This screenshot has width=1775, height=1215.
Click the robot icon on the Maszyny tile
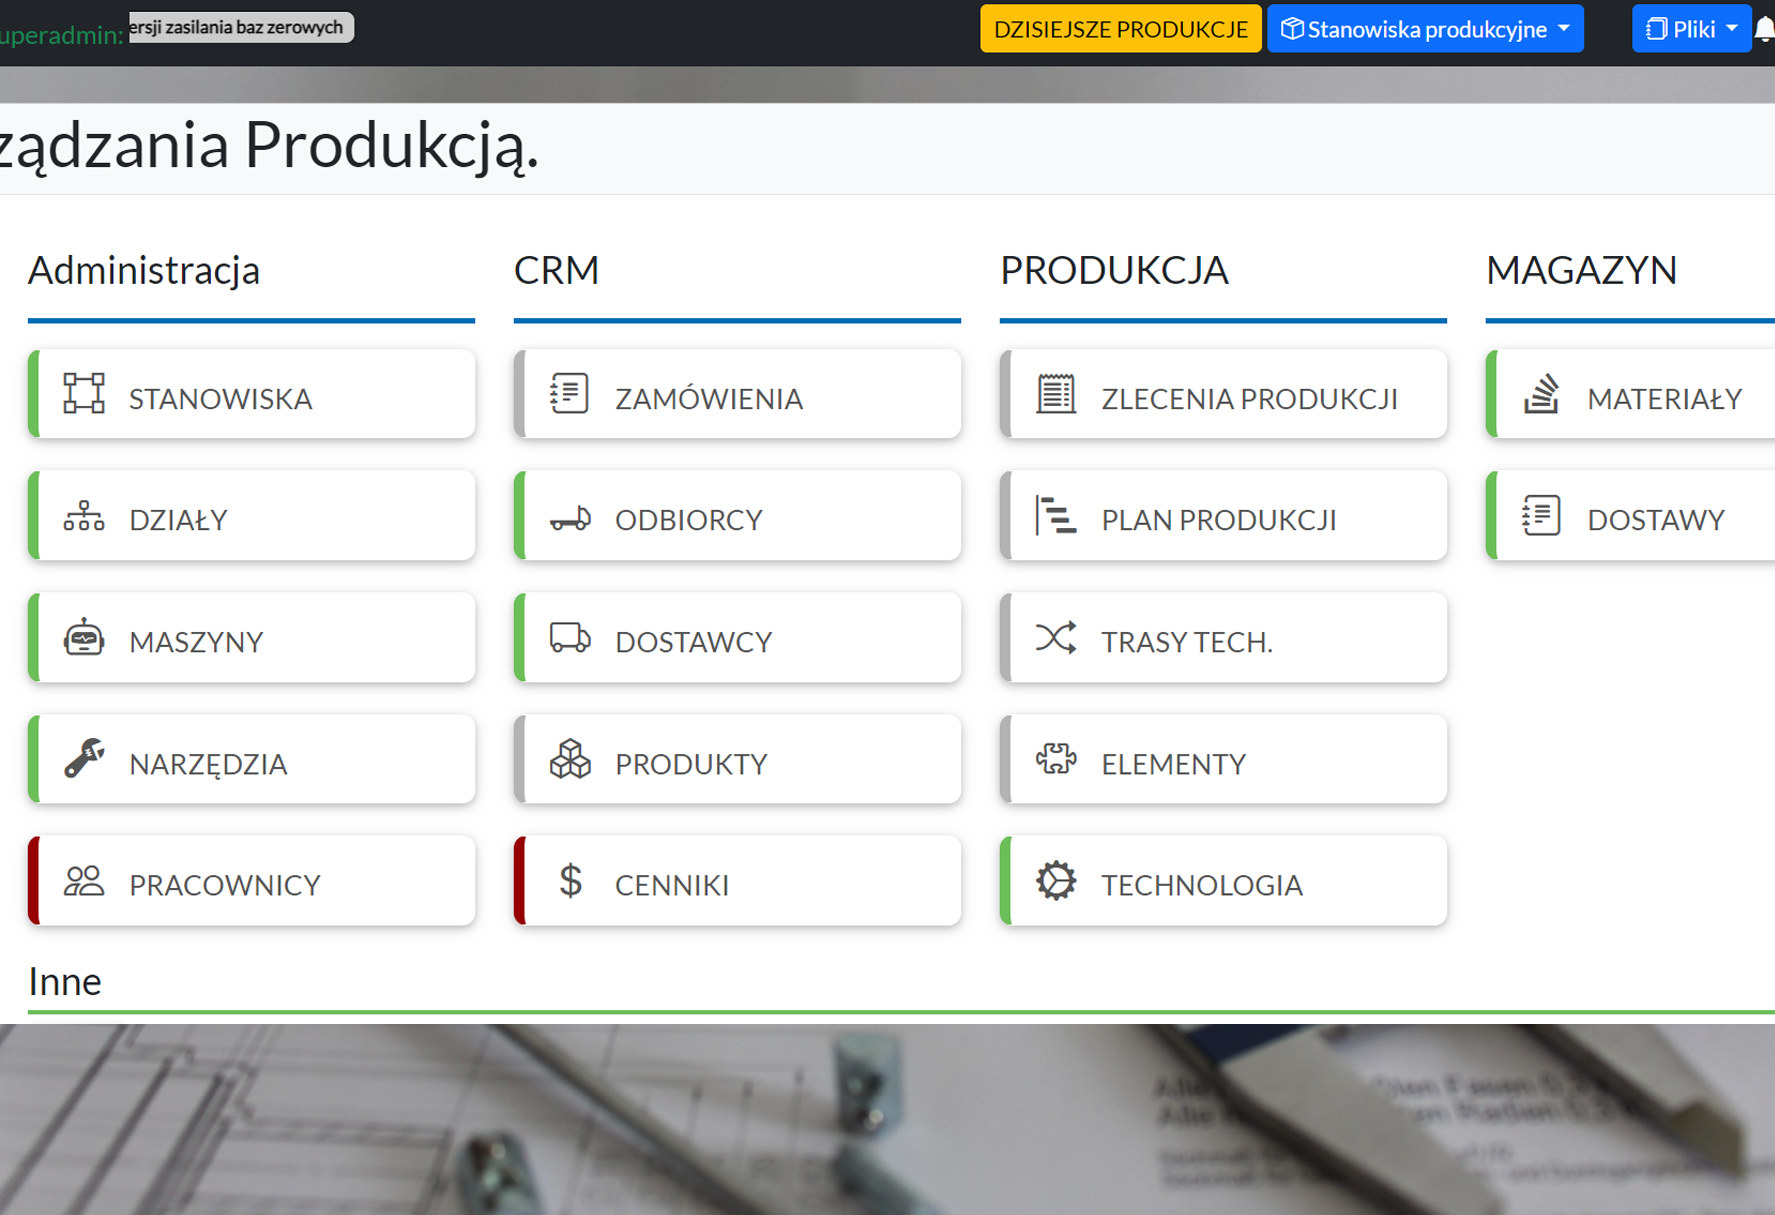coord(84,638)
